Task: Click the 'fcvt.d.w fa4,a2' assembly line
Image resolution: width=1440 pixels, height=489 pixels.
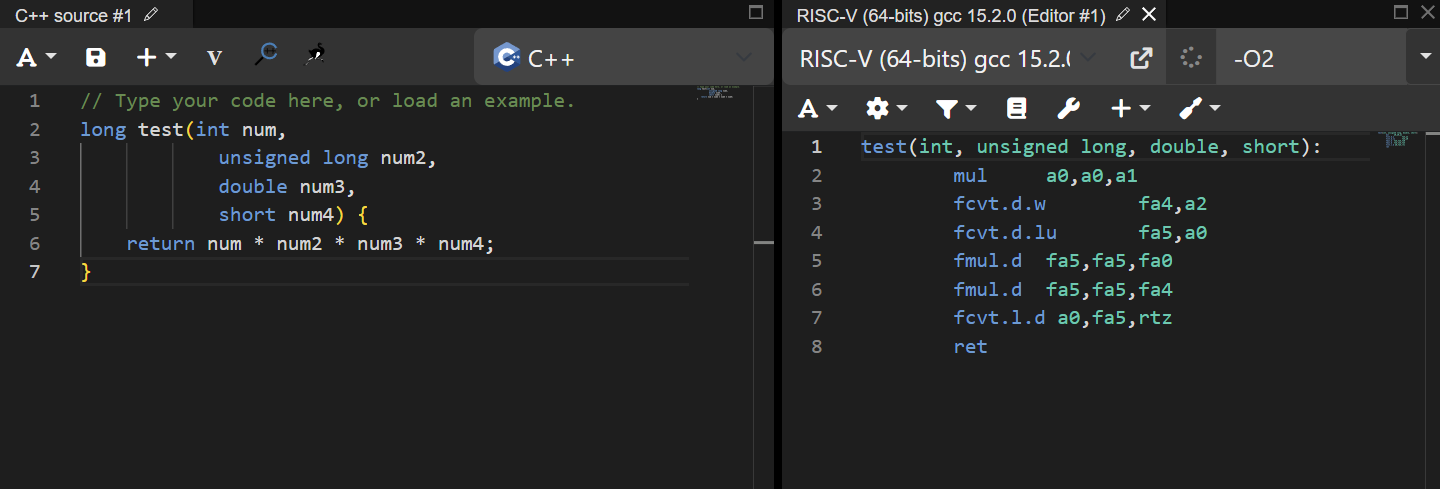Action: click(x=1080, y=204)
